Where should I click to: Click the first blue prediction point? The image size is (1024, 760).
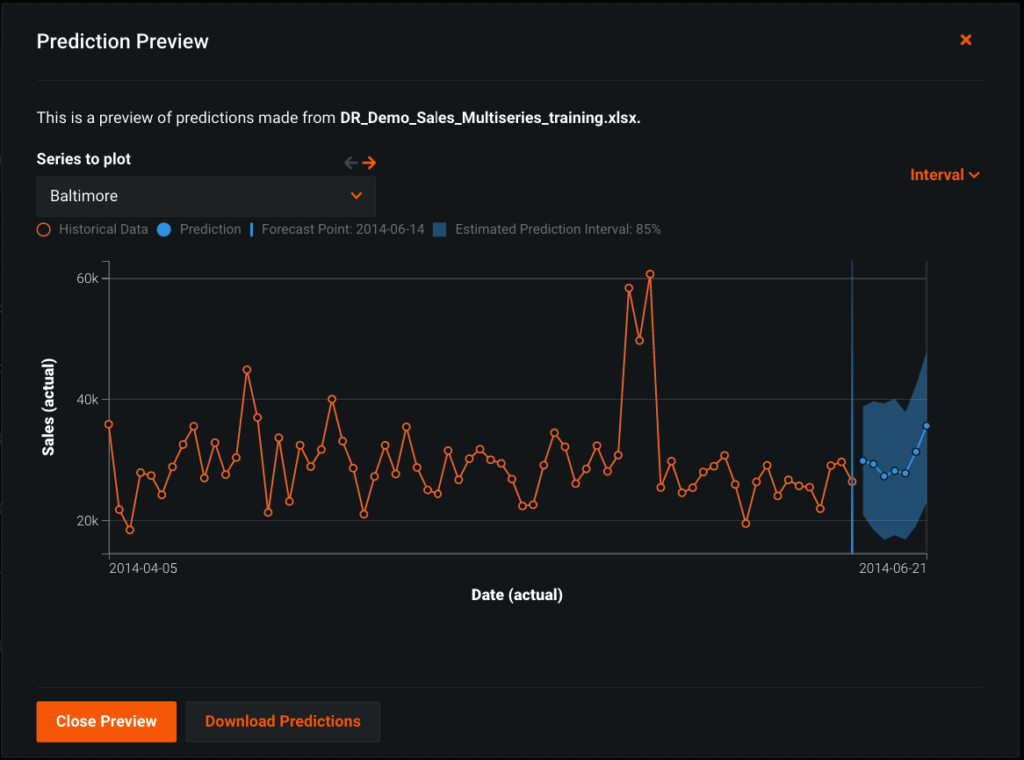(x=863, y=461)
